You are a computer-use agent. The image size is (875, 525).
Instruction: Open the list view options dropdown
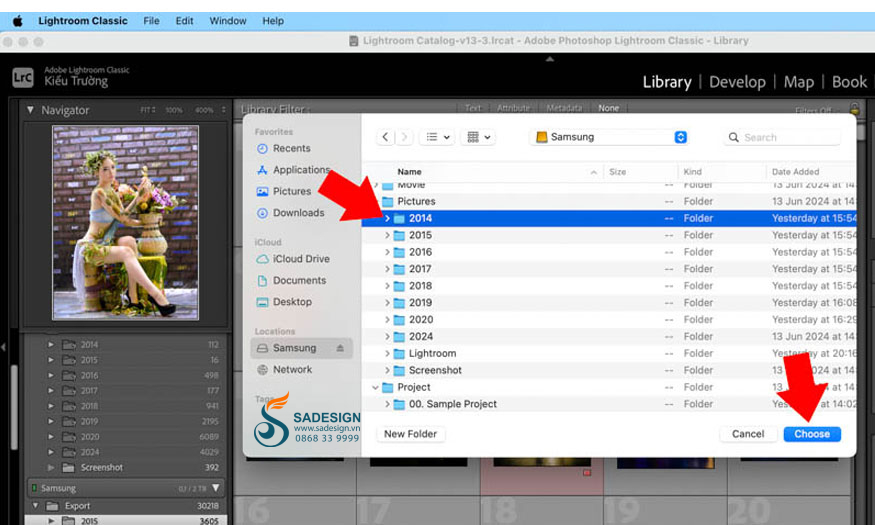pyautogui.click(x=438, y=137)
